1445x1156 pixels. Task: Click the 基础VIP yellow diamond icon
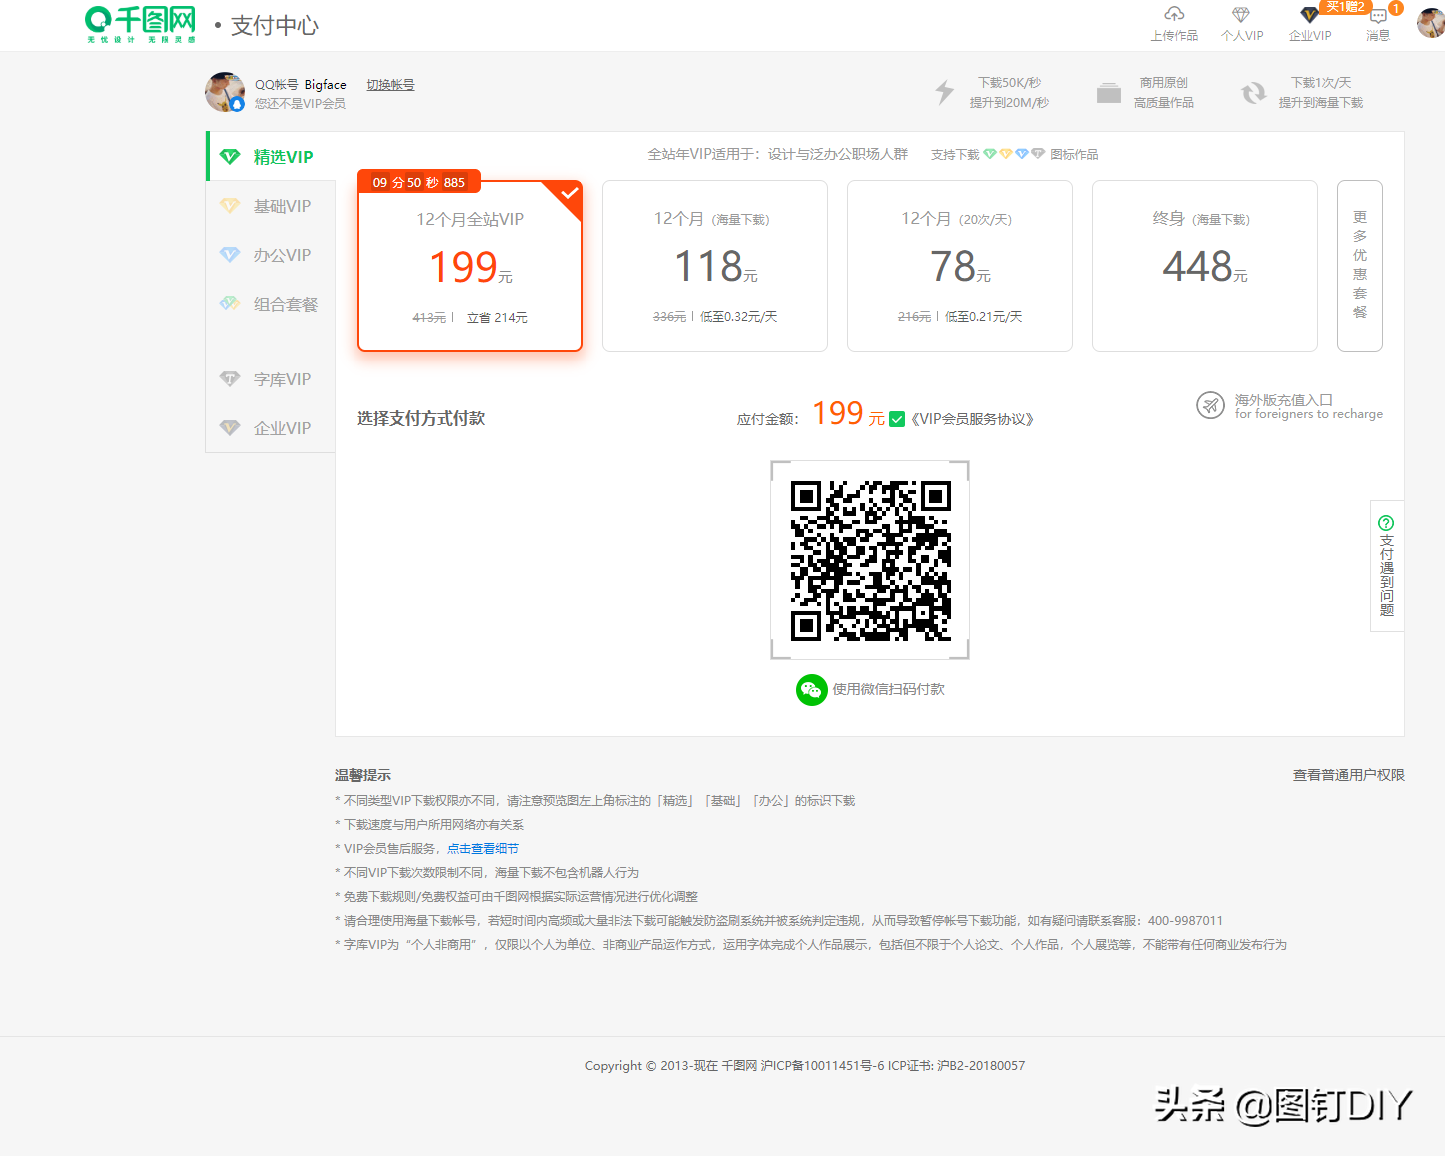click(230, 206)
